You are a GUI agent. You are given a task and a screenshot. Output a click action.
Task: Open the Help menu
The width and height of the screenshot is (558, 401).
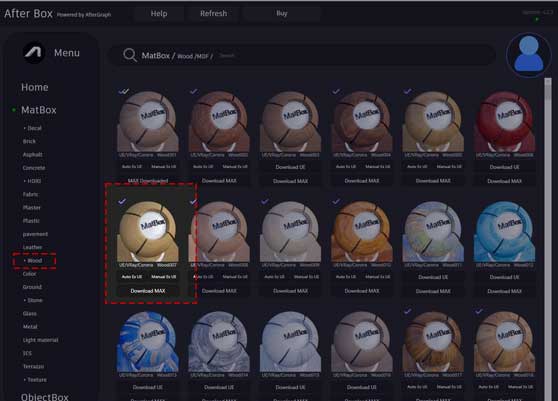159,14
